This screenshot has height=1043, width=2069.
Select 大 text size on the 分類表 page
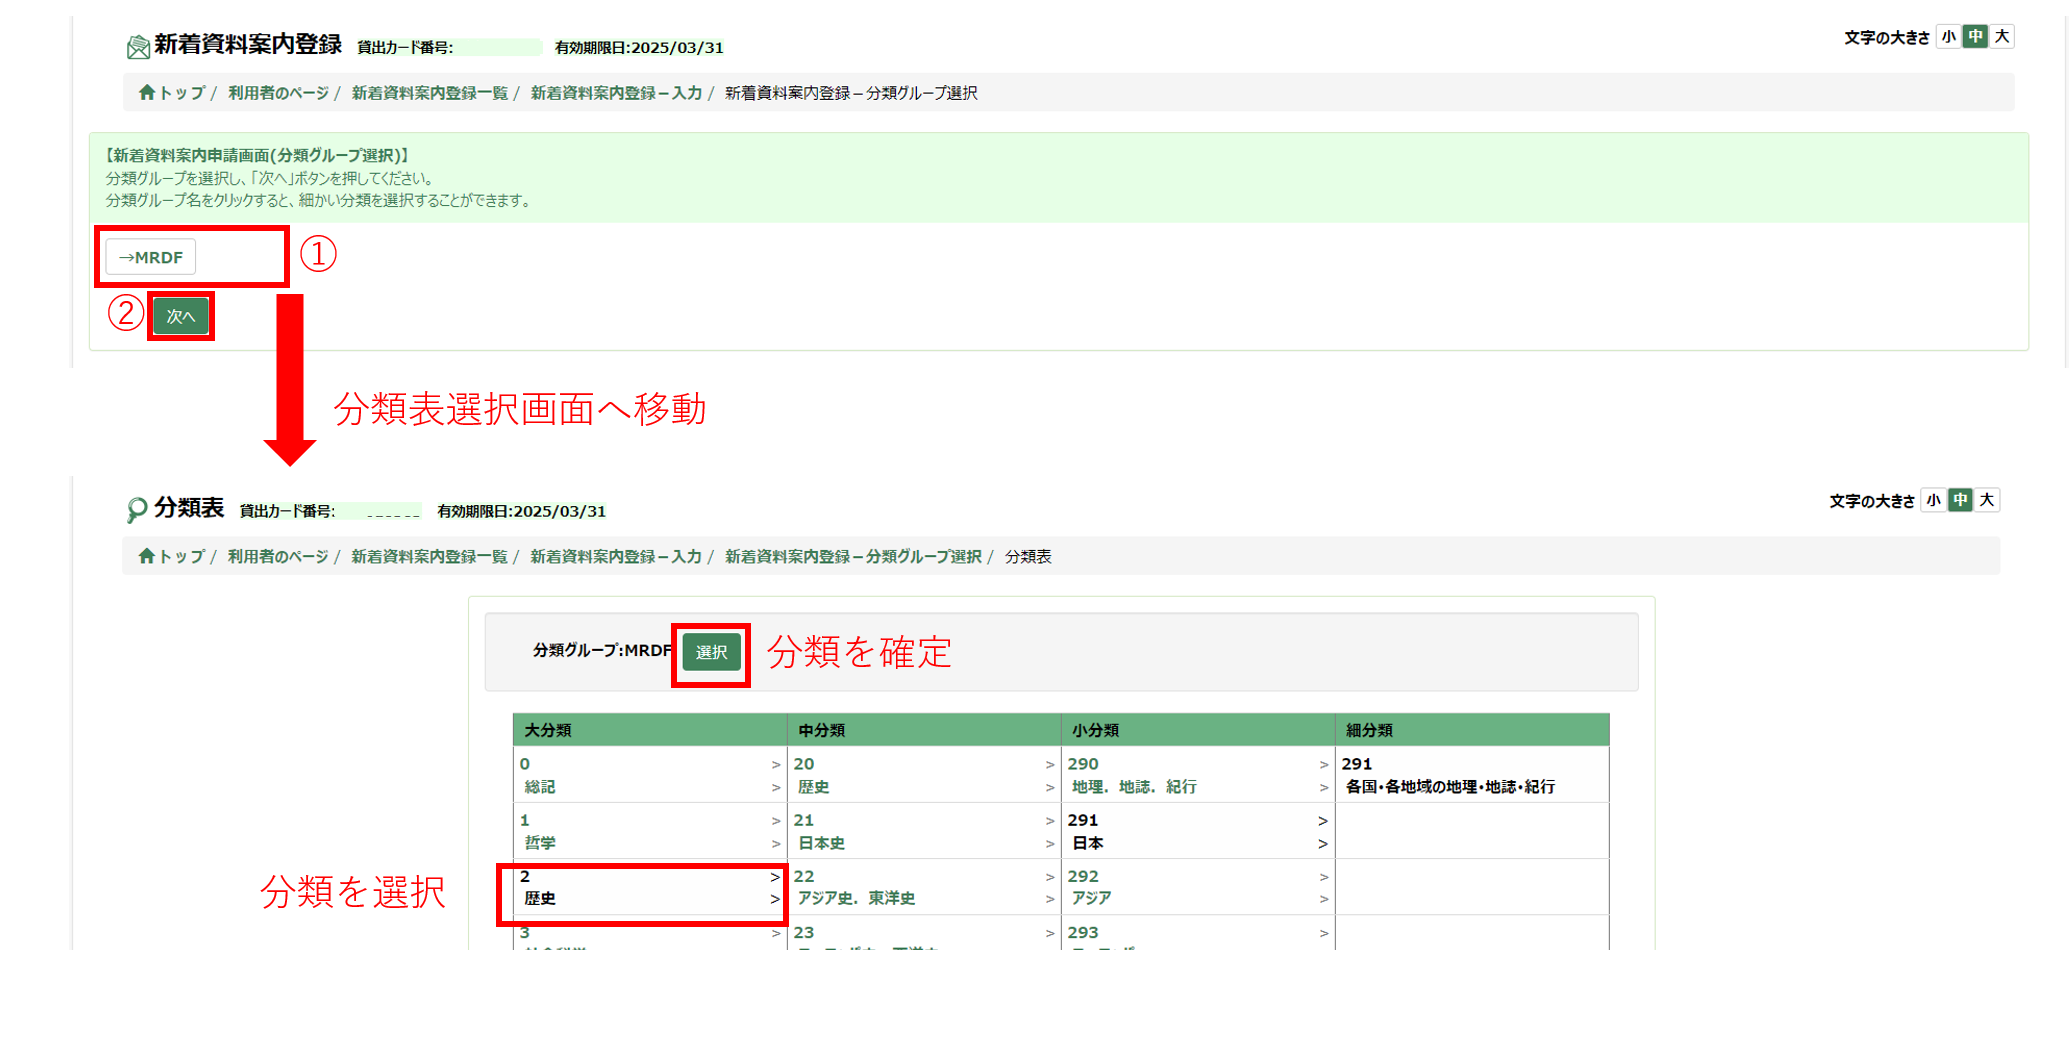click(x=1986, y=500)
